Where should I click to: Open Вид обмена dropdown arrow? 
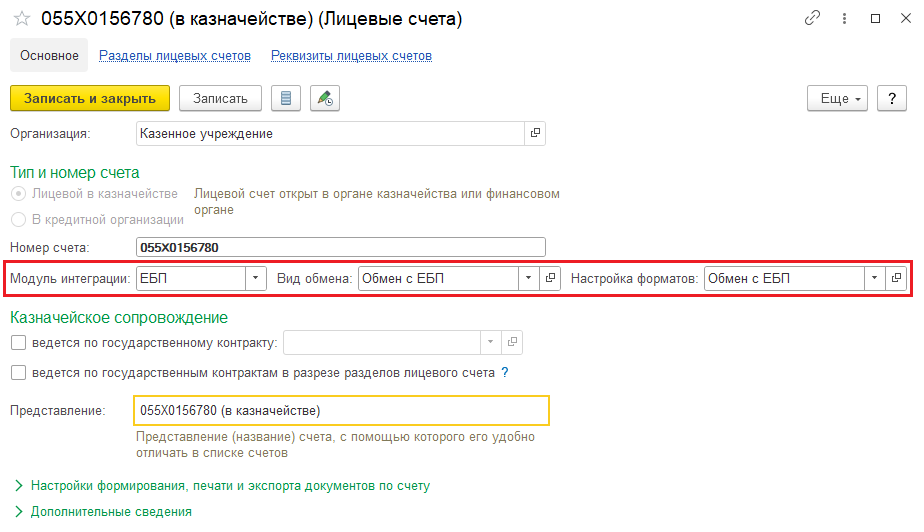[528, 278]
